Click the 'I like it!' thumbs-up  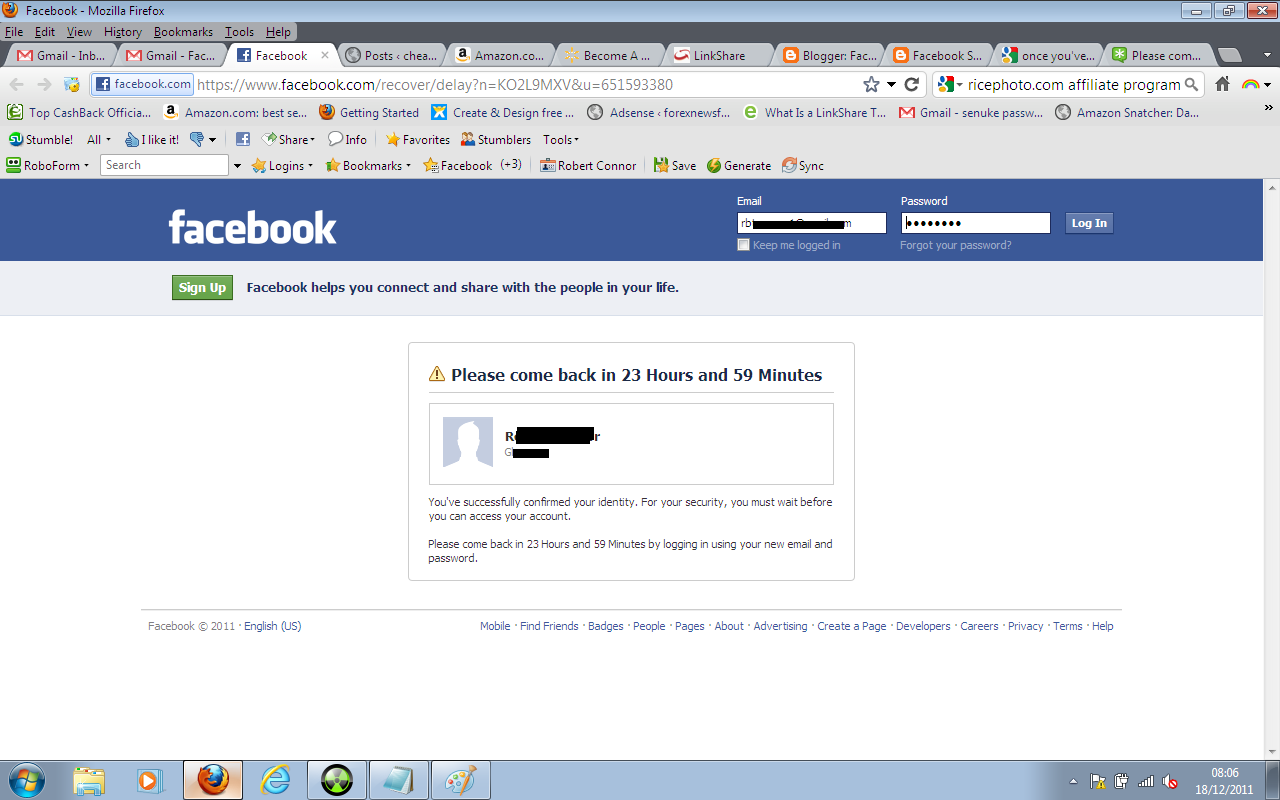(x=152, y=140)
